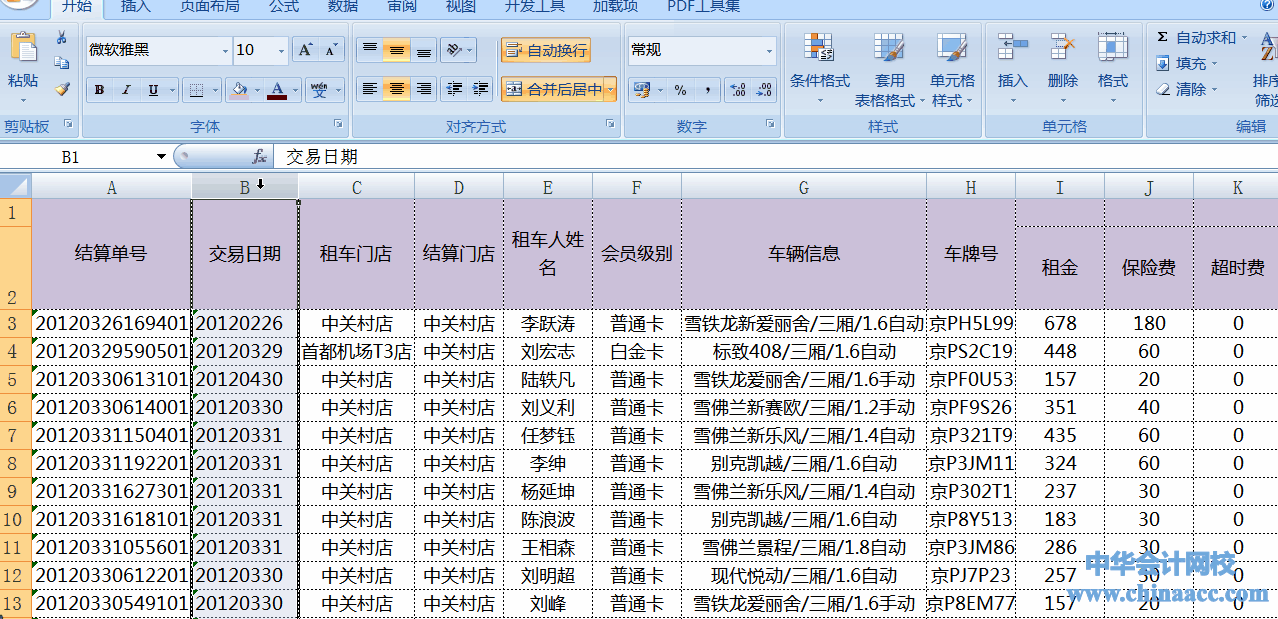
Task: Apply the red font color swatch
Action: (276, 90)
